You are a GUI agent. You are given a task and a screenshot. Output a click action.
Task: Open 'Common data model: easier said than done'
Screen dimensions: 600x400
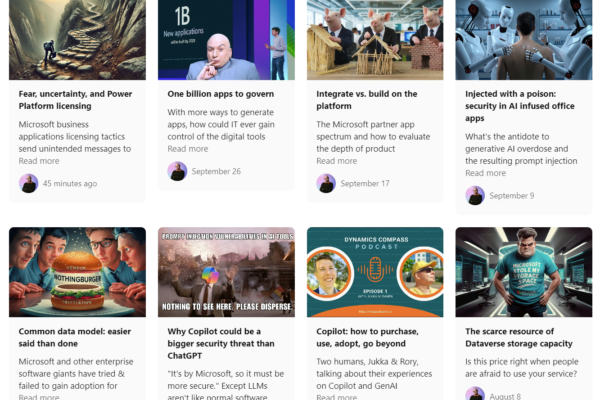coord(75,337)
